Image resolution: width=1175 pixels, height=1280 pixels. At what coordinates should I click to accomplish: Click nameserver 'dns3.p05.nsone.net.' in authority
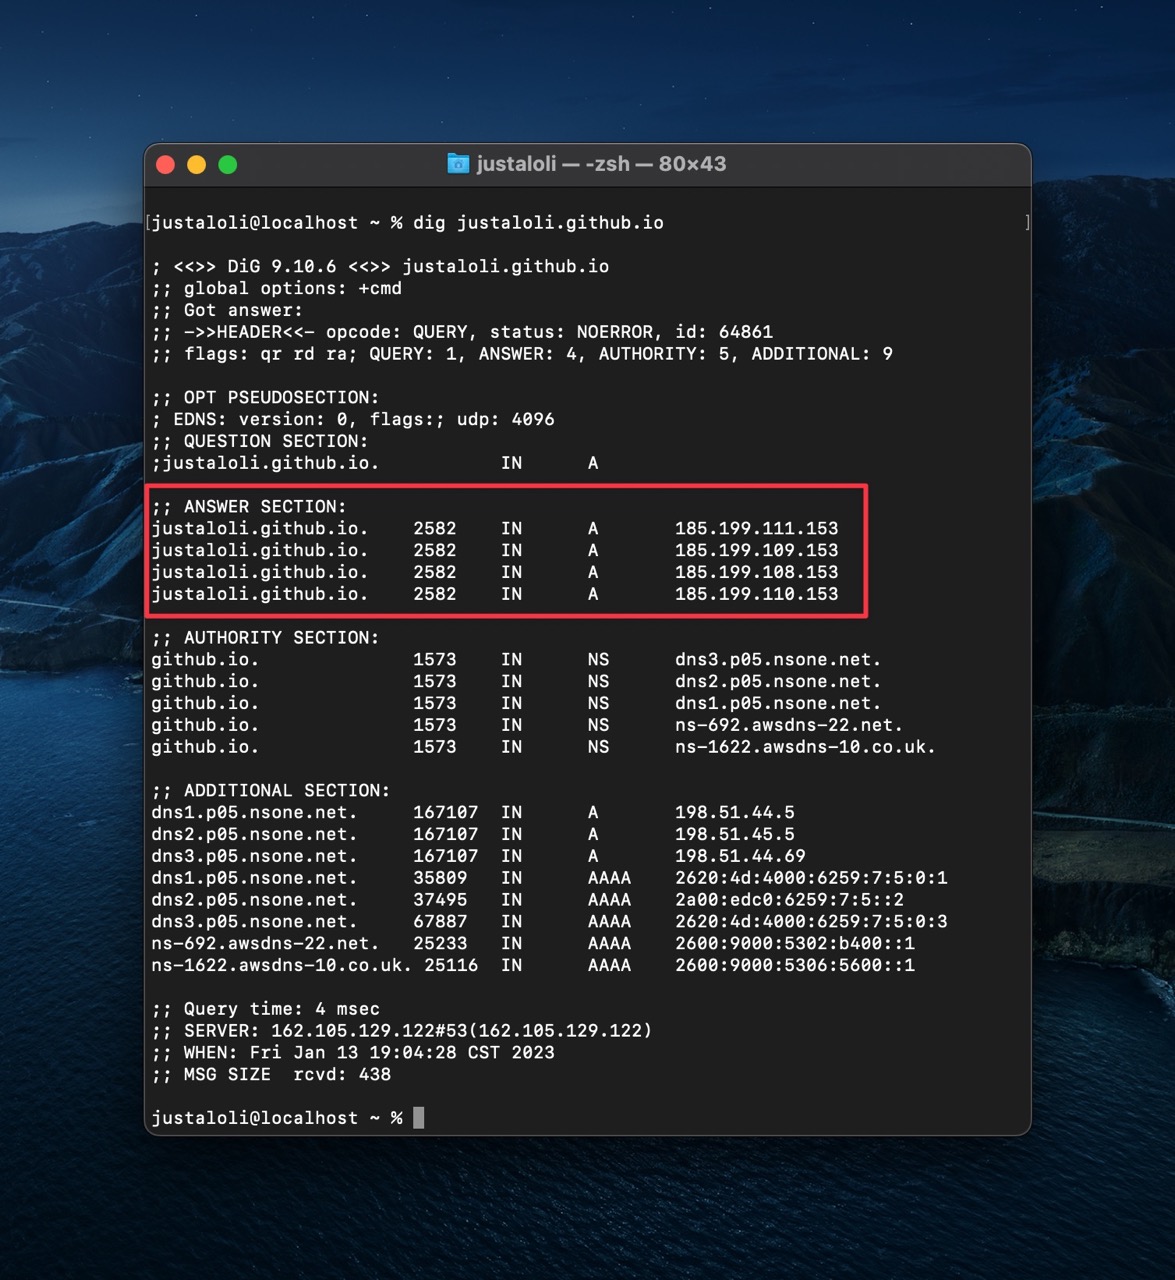point(779,660)
